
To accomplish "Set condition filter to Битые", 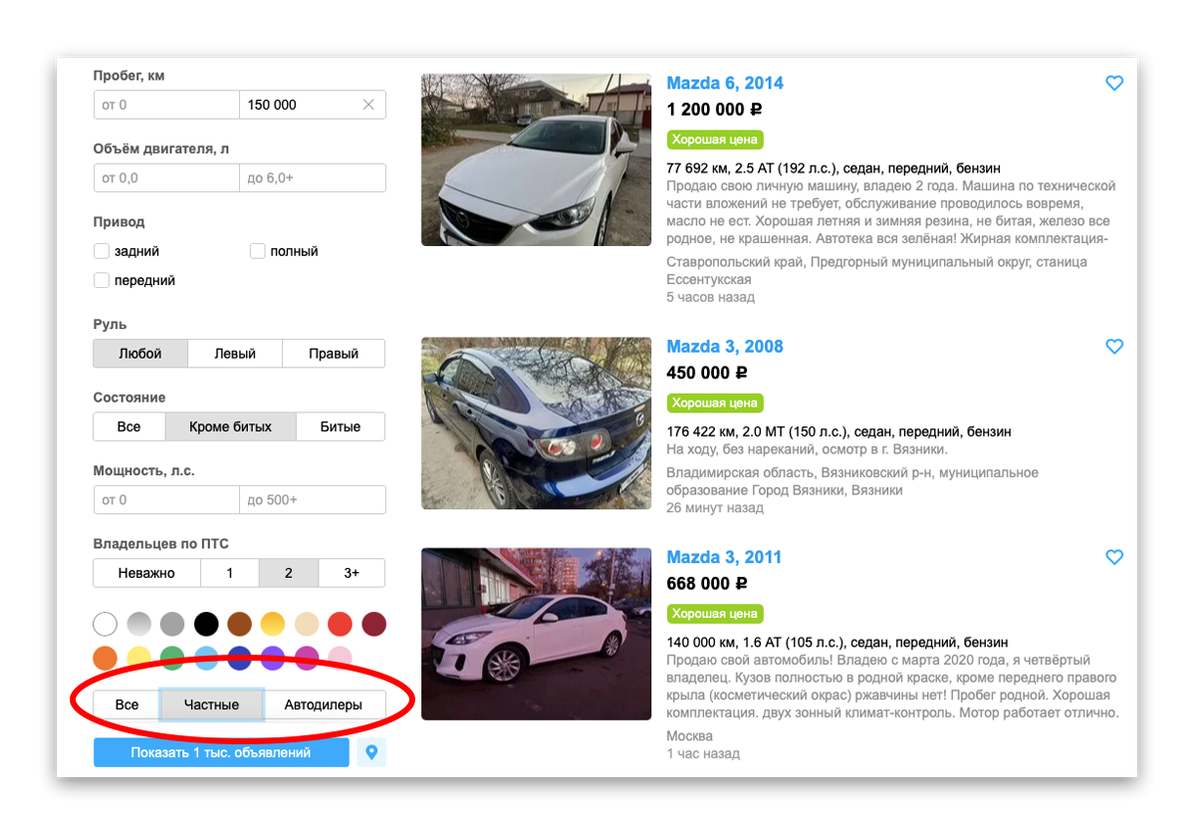I will pyautogui.click(x=341, y=426).
